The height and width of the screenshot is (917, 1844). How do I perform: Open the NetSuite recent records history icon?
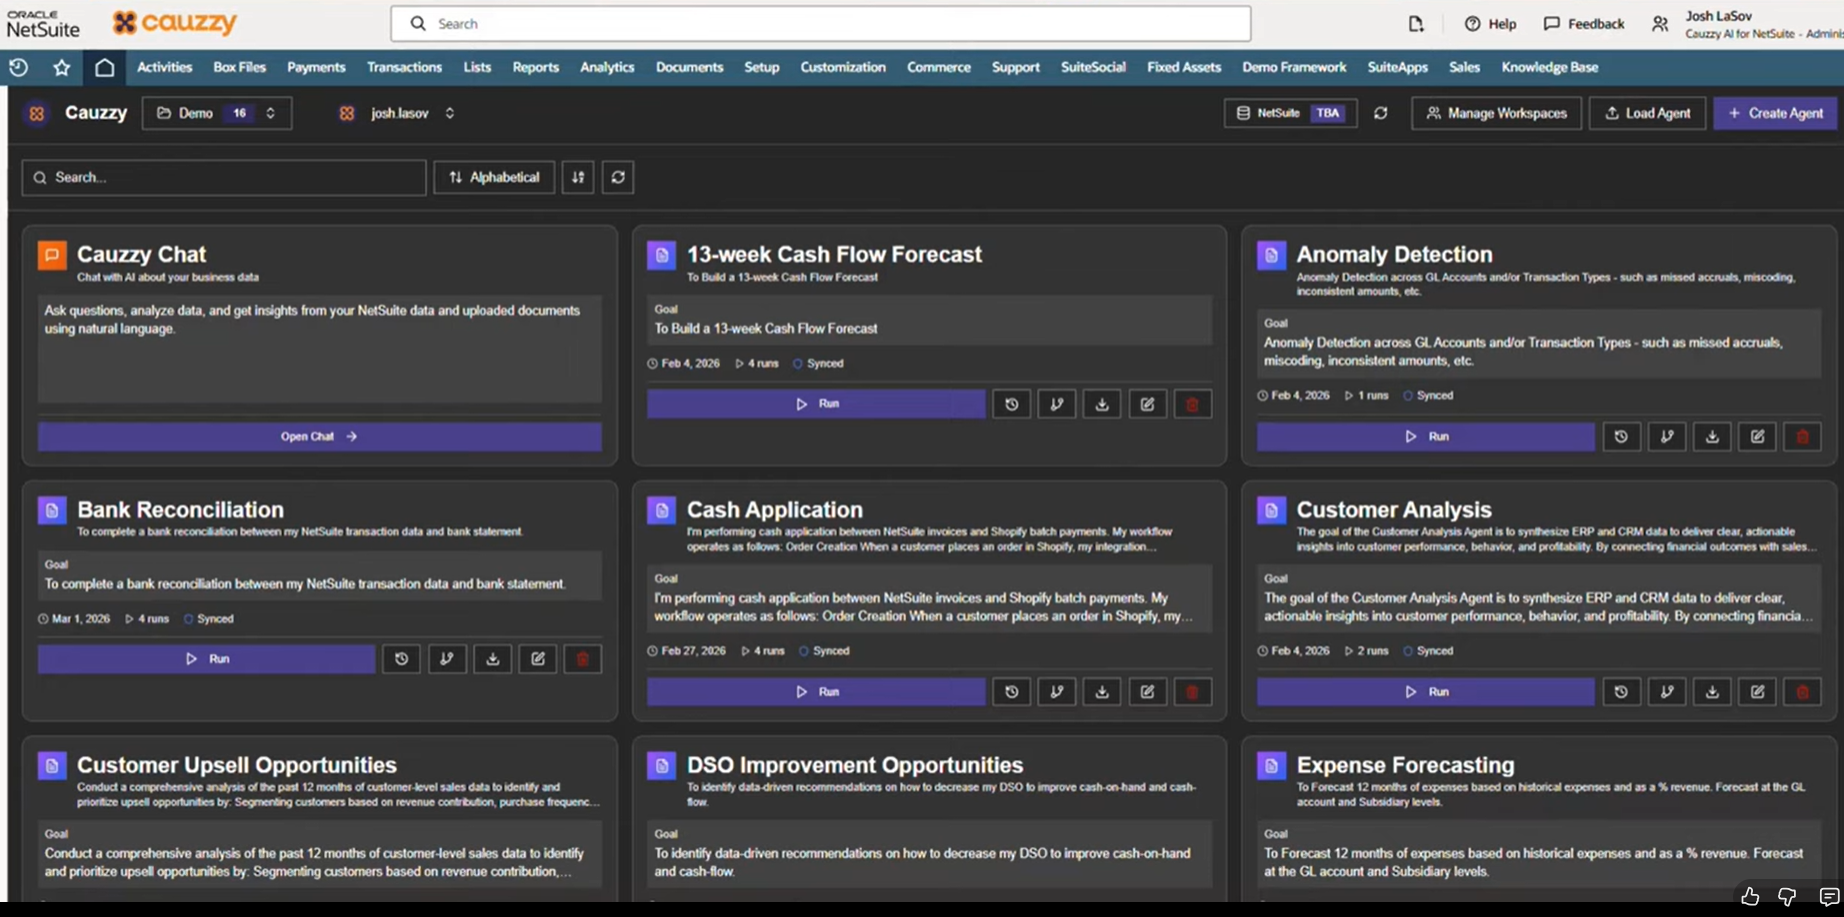tap(18, 67)
